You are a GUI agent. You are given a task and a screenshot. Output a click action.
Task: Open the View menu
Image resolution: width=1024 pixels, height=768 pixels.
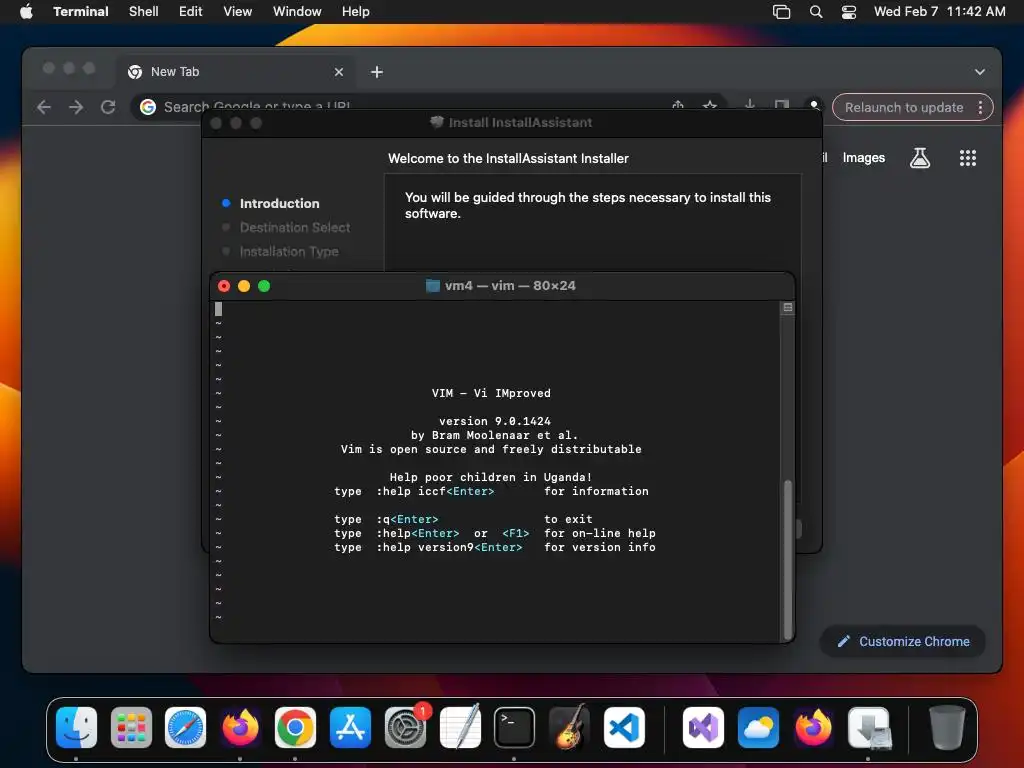point(238,11)
